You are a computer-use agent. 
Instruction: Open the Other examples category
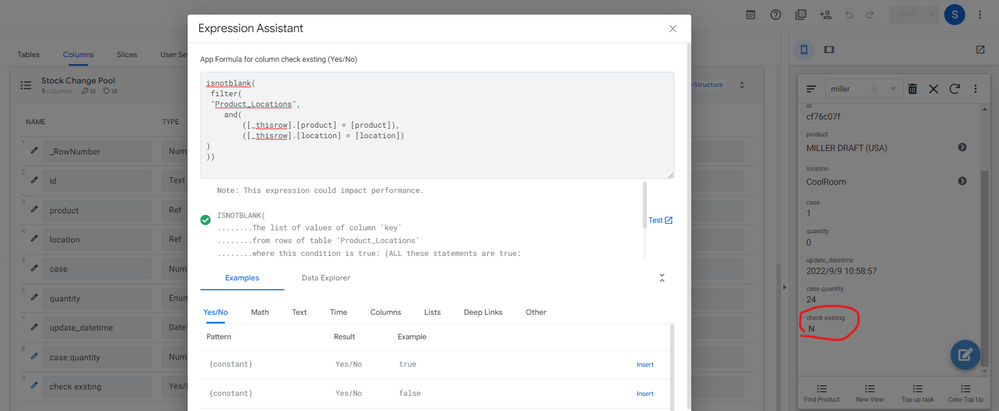536,312
